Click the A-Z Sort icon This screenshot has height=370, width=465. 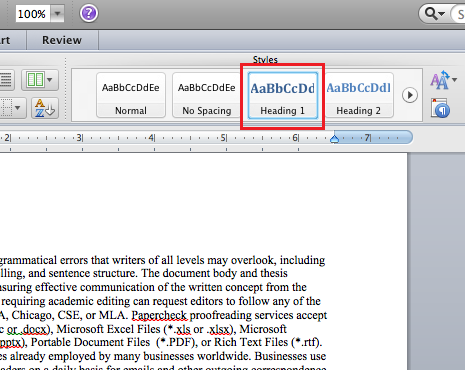(x=45, y=108)
